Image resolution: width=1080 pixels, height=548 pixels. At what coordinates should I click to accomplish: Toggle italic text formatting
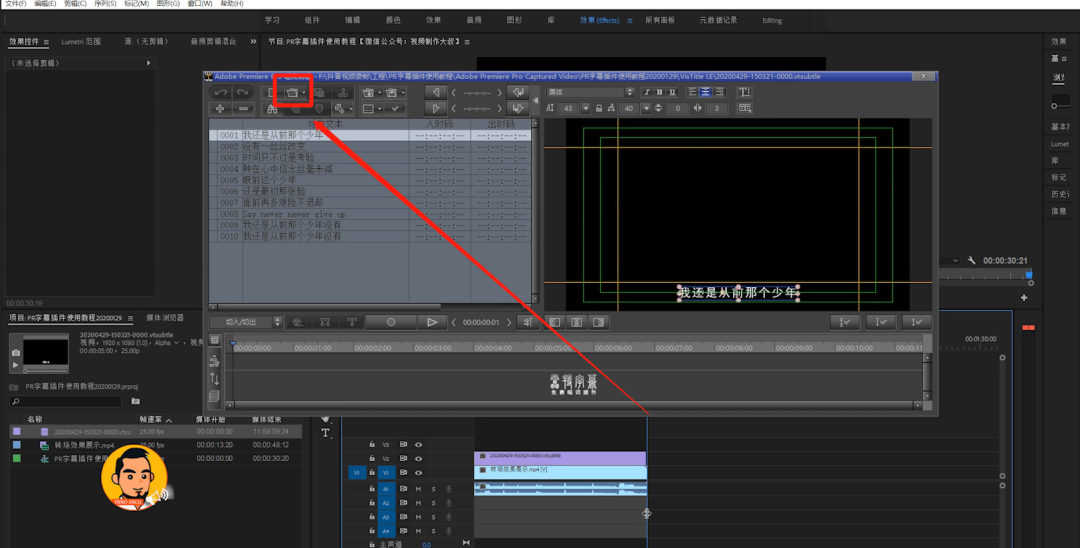(x=646, y=92)
